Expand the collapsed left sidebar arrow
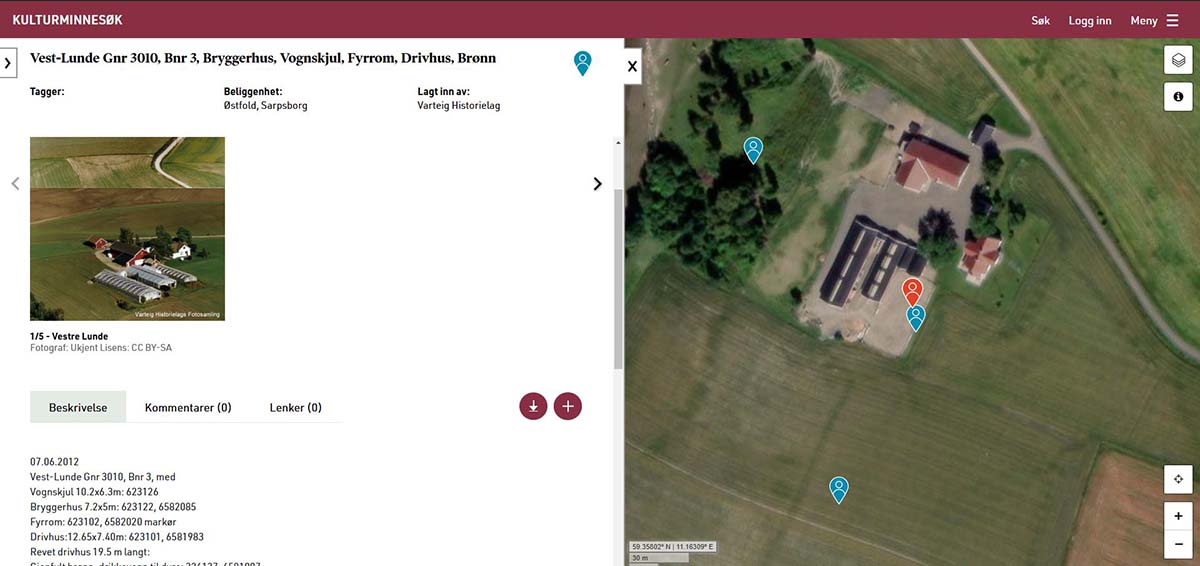Image resolution: width=1200 pixels, height=566 pixels. pyautogui.click(x=8, y=63)
